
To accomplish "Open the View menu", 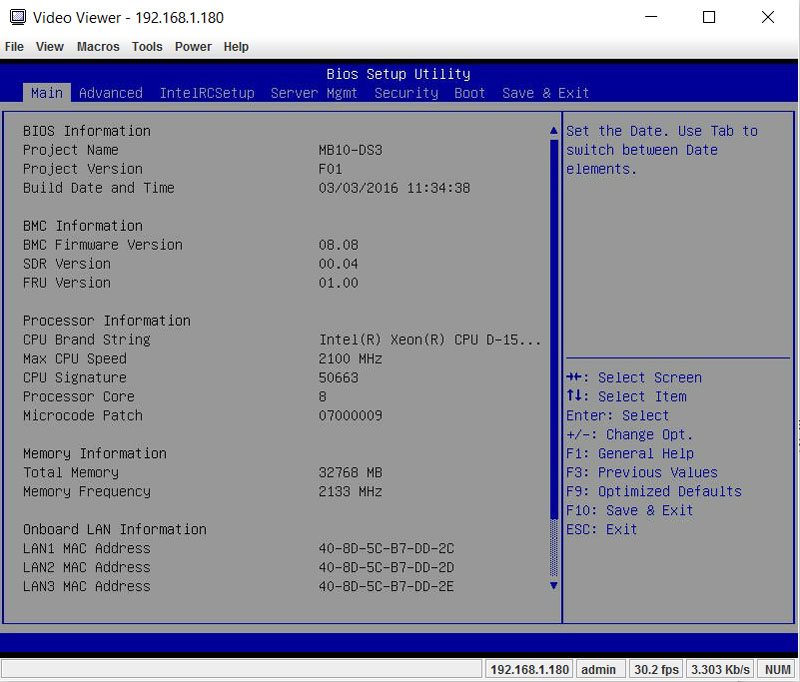I will pyautogui.click(x=50, y=47).
